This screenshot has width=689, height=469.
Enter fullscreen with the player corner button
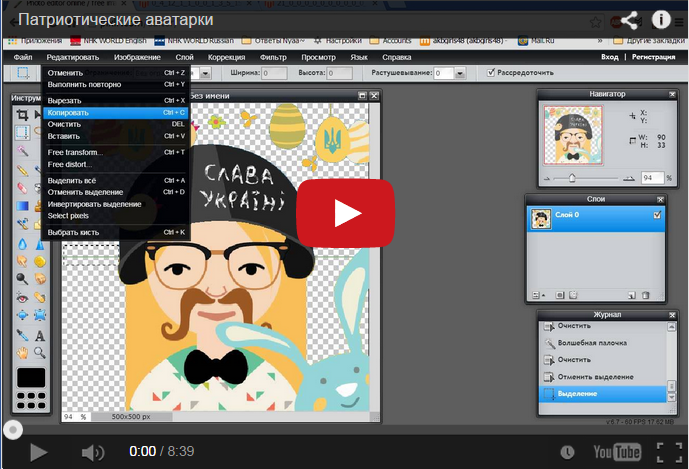(669, 452)
